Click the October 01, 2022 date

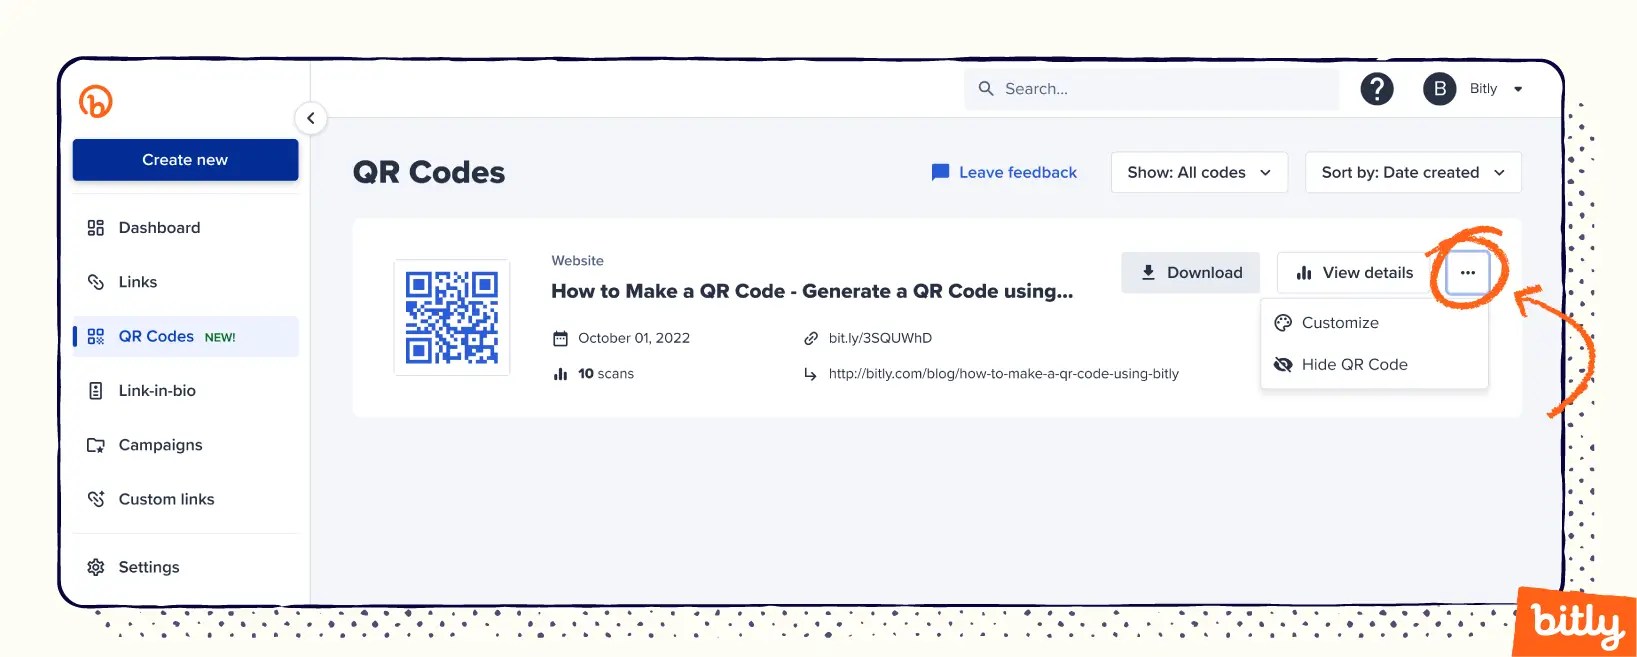tap(634, 338)
